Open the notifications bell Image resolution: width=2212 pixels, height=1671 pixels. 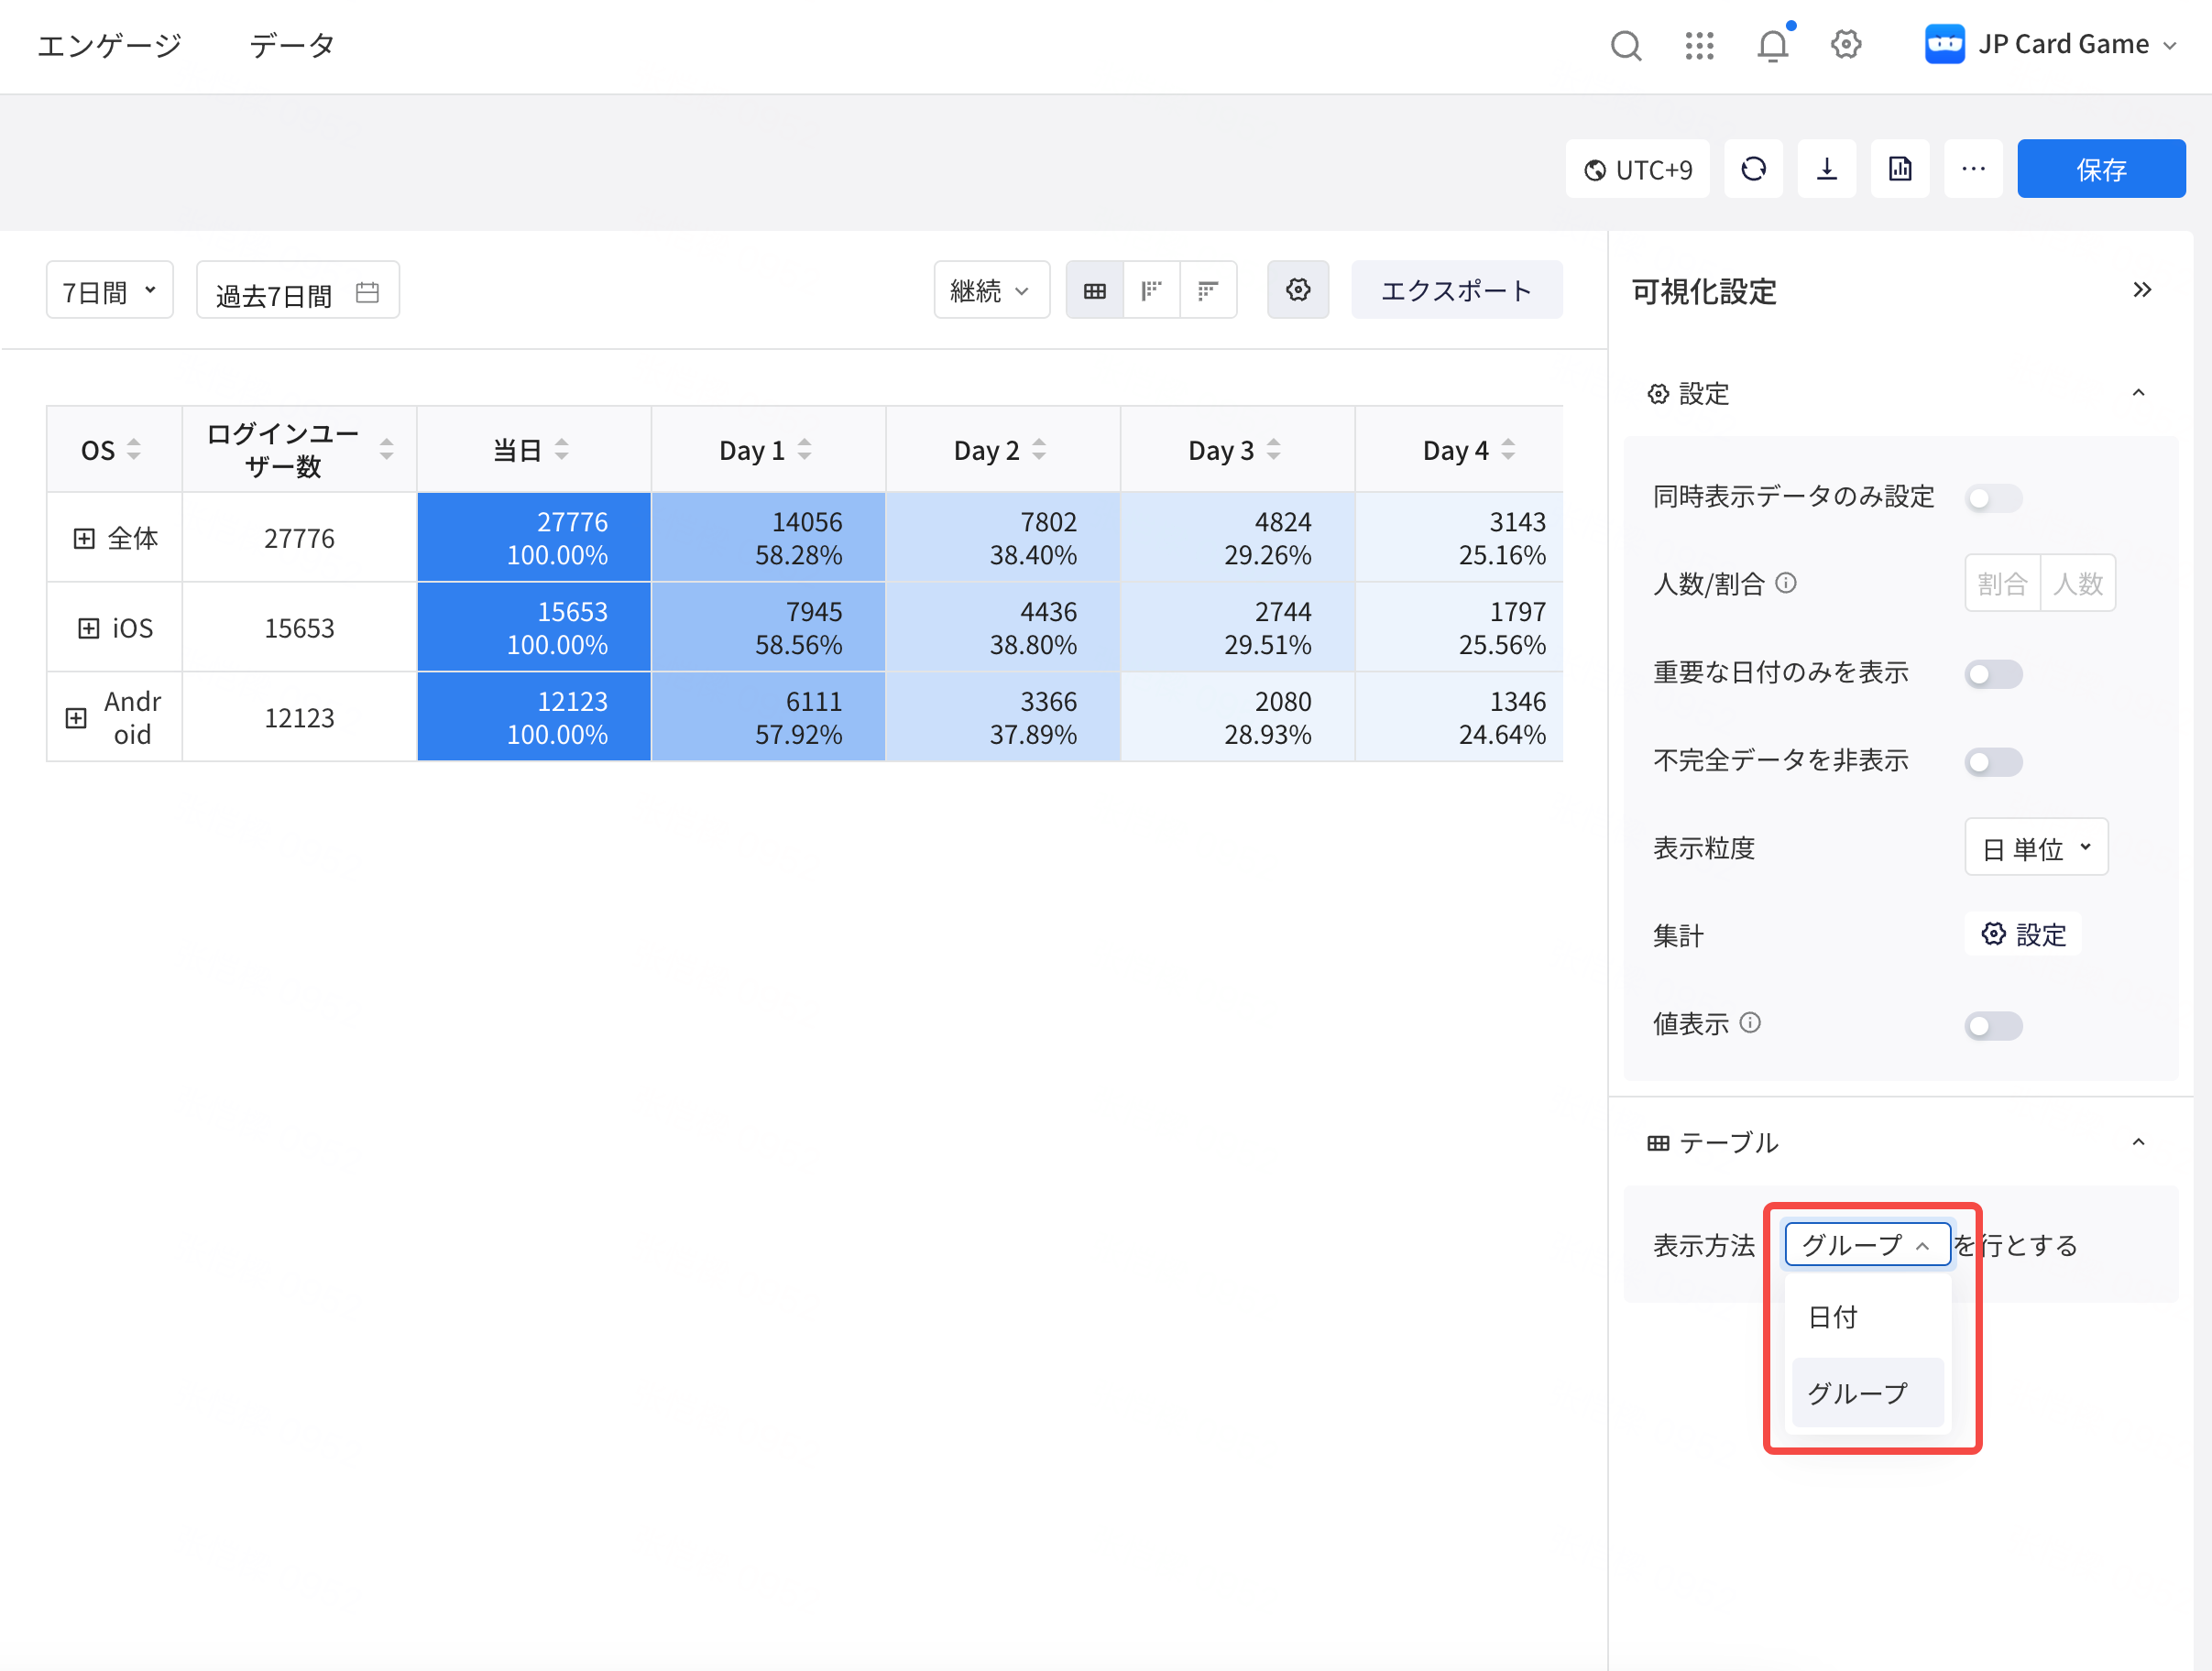(x=1773, y=45)
